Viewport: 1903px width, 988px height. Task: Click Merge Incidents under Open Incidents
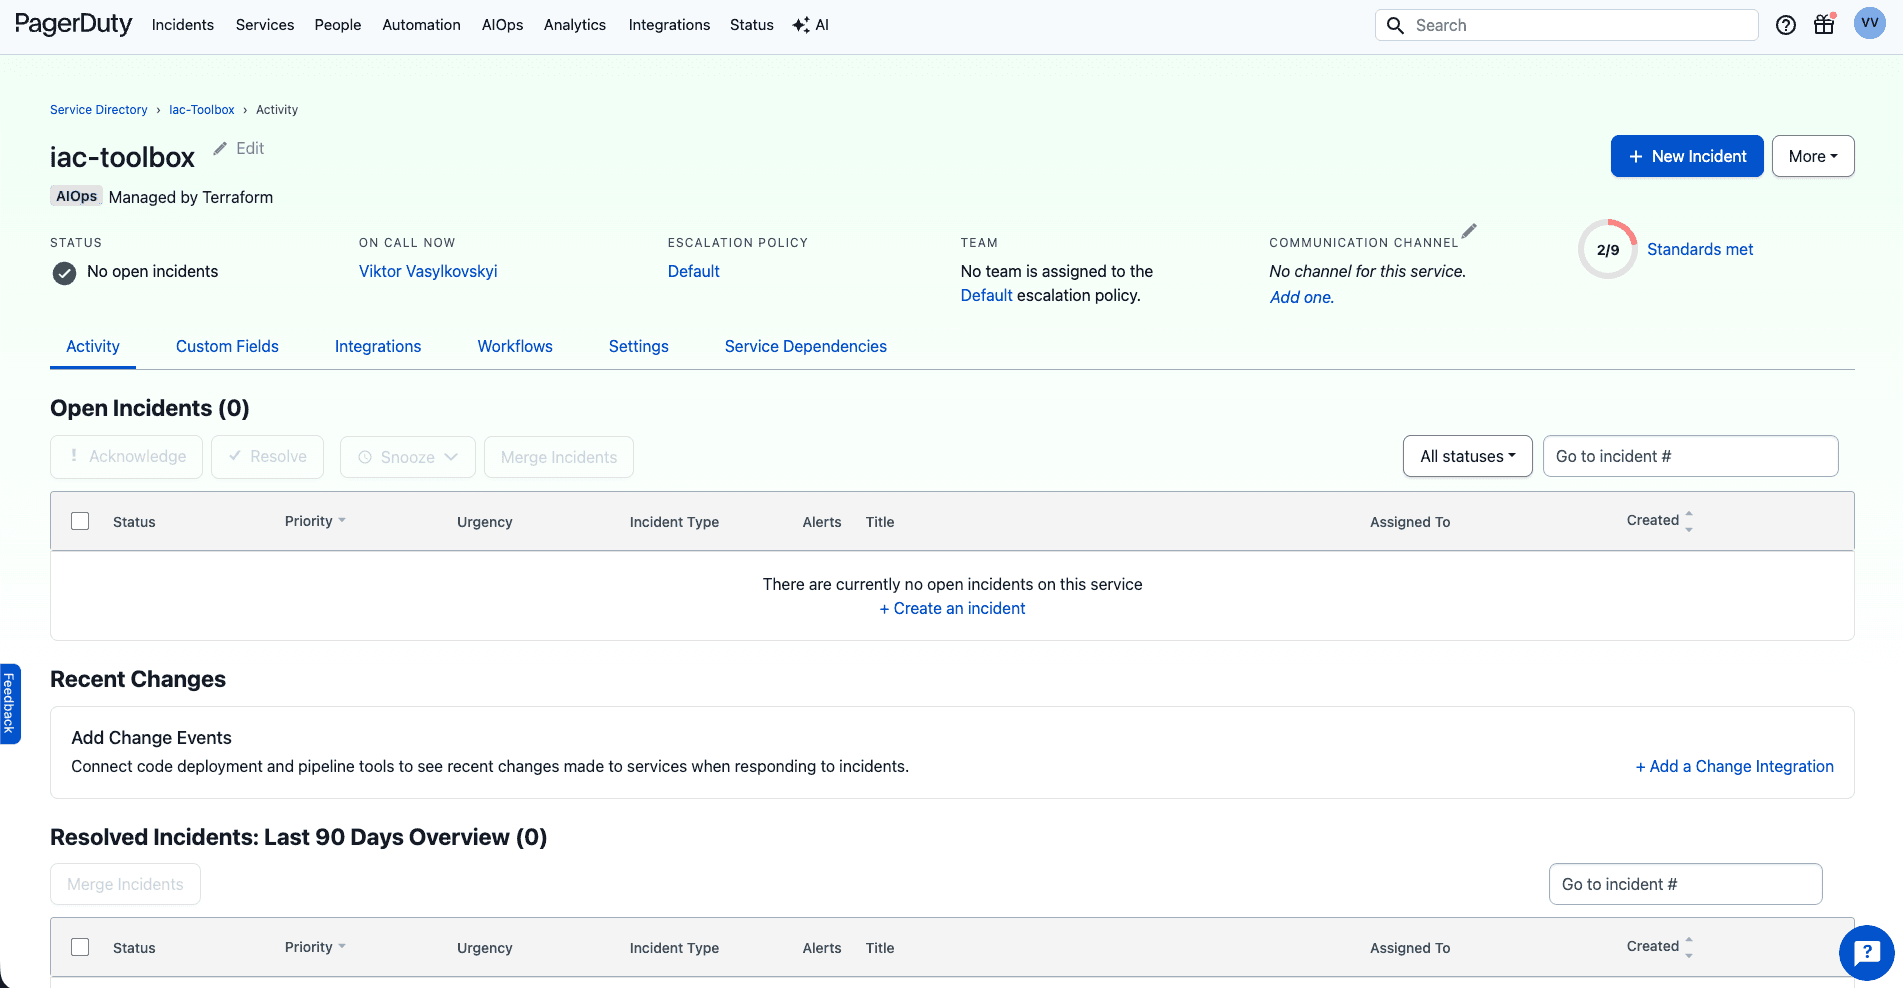pyautogui.click(x=559, y=457)
